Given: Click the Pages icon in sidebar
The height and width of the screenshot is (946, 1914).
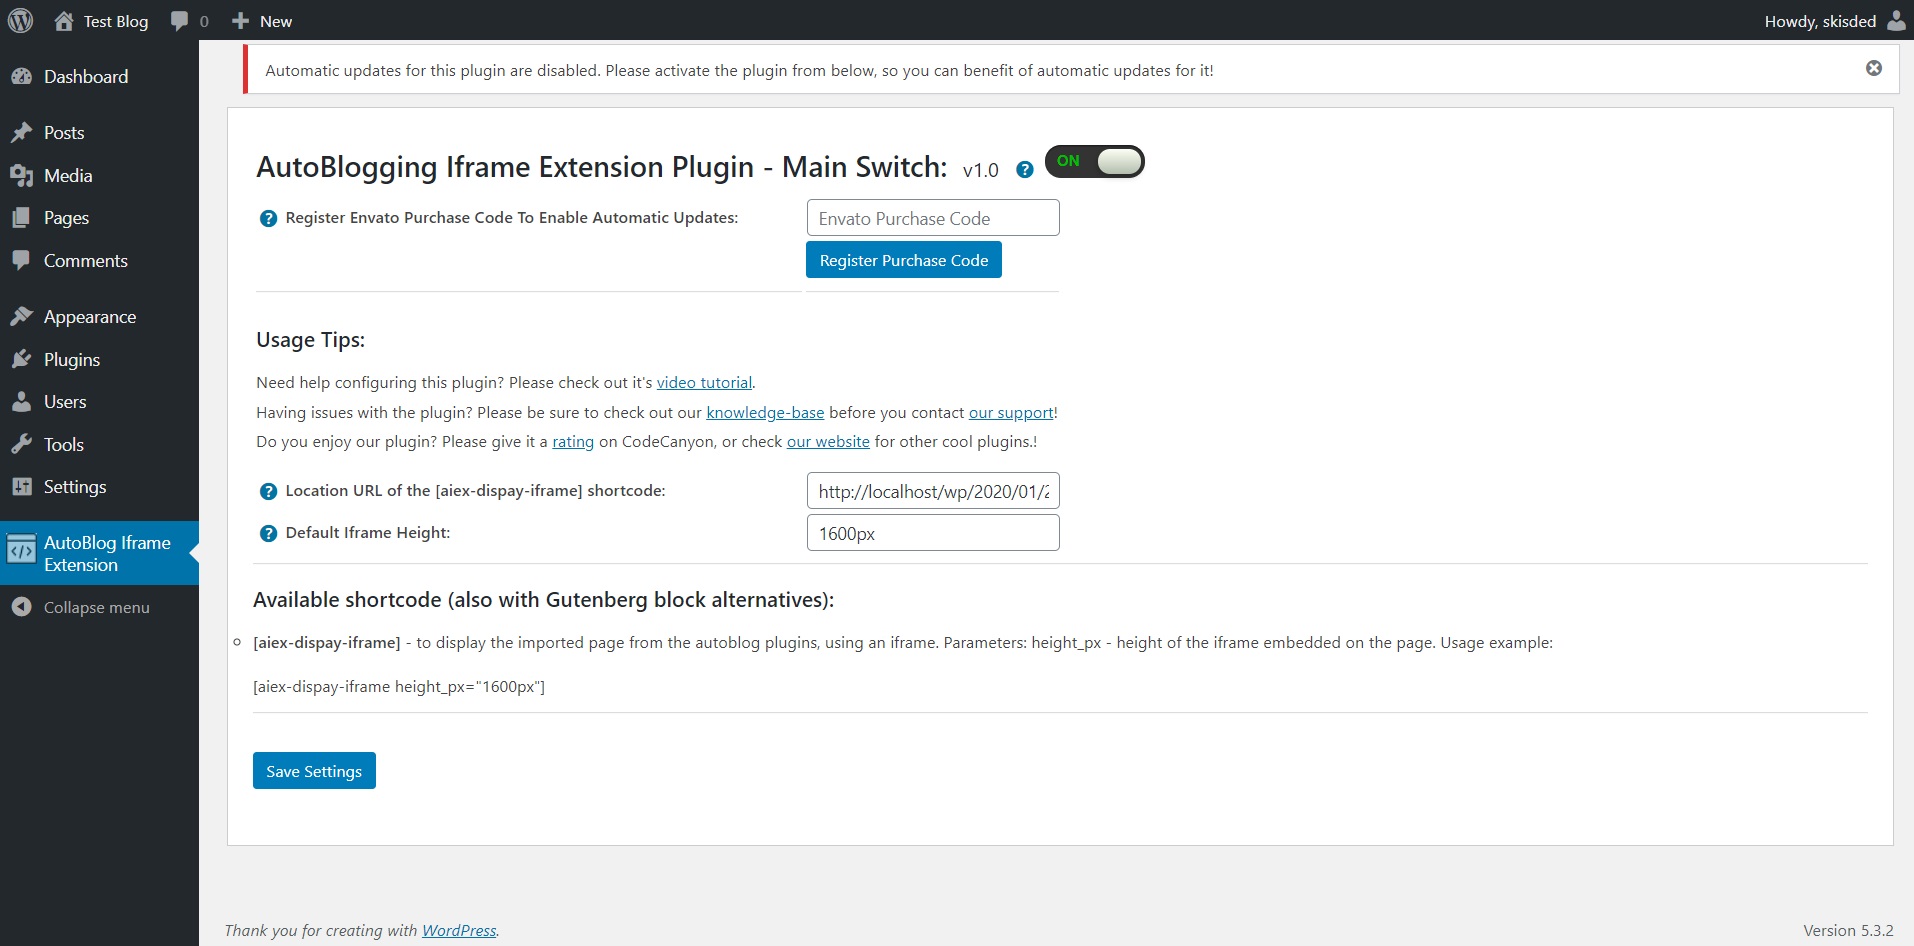Looking at the screenshot, I should tap(21, 217).
